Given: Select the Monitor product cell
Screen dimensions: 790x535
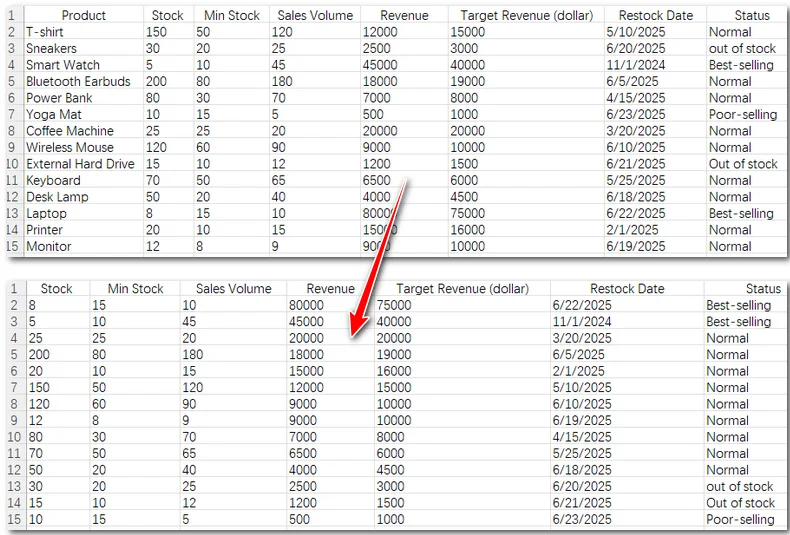Looking at the screenshot, I should 84,246.
